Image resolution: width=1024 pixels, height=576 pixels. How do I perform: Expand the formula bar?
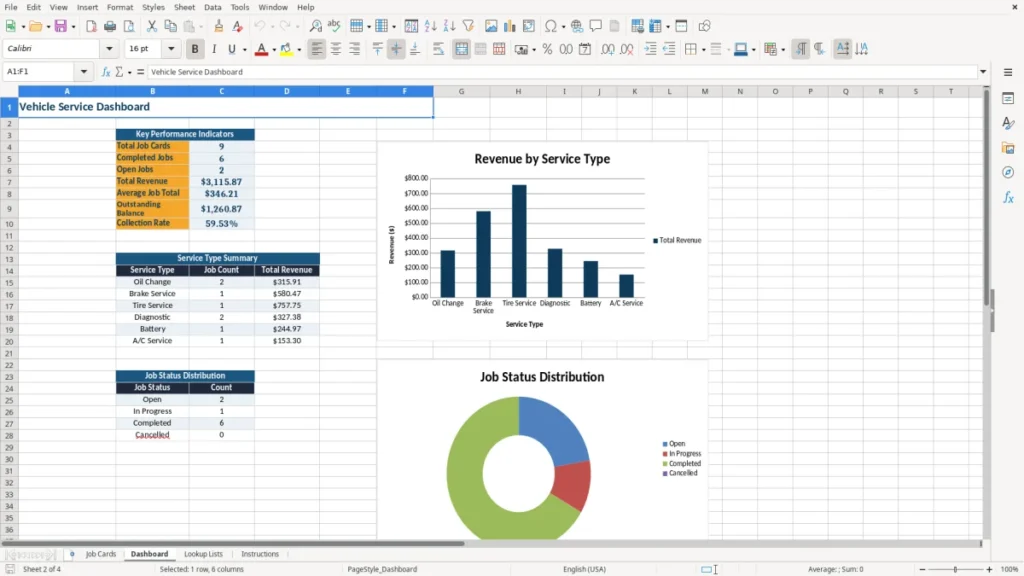coord(983,72)
